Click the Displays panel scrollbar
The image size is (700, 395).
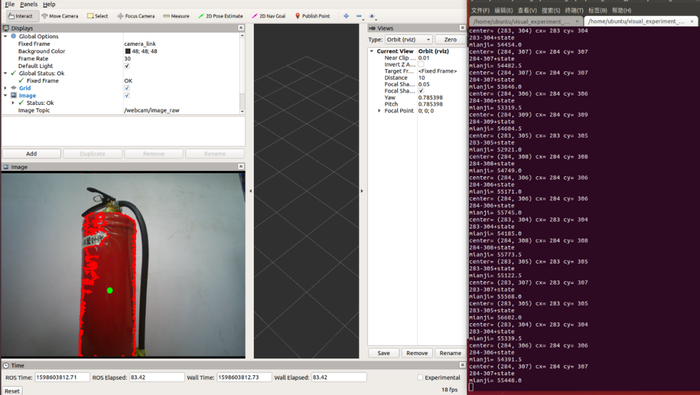coord(242,73)
